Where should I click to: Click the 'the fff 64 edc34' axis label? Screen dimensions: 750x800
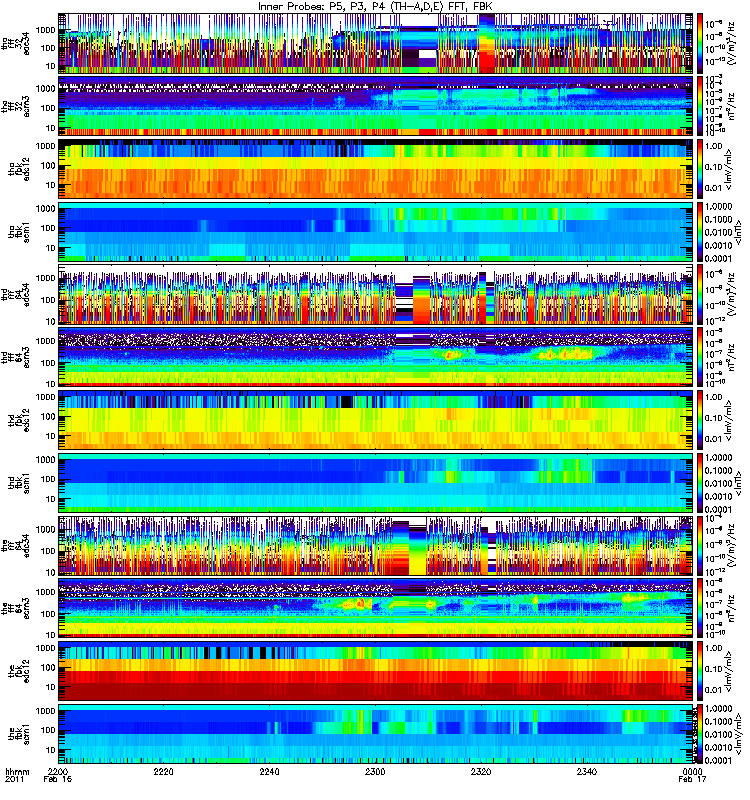[x=15, y=546]
